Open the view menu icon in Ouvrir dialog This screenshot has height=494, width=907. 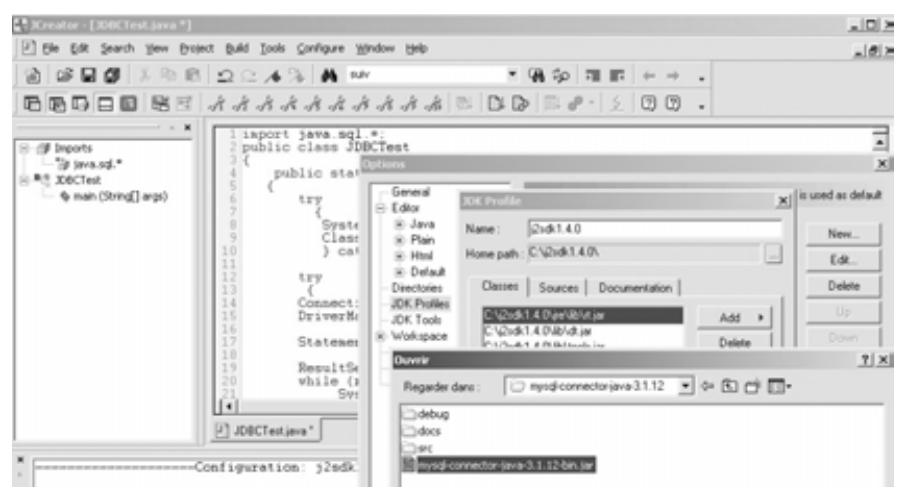pos(779,386)
